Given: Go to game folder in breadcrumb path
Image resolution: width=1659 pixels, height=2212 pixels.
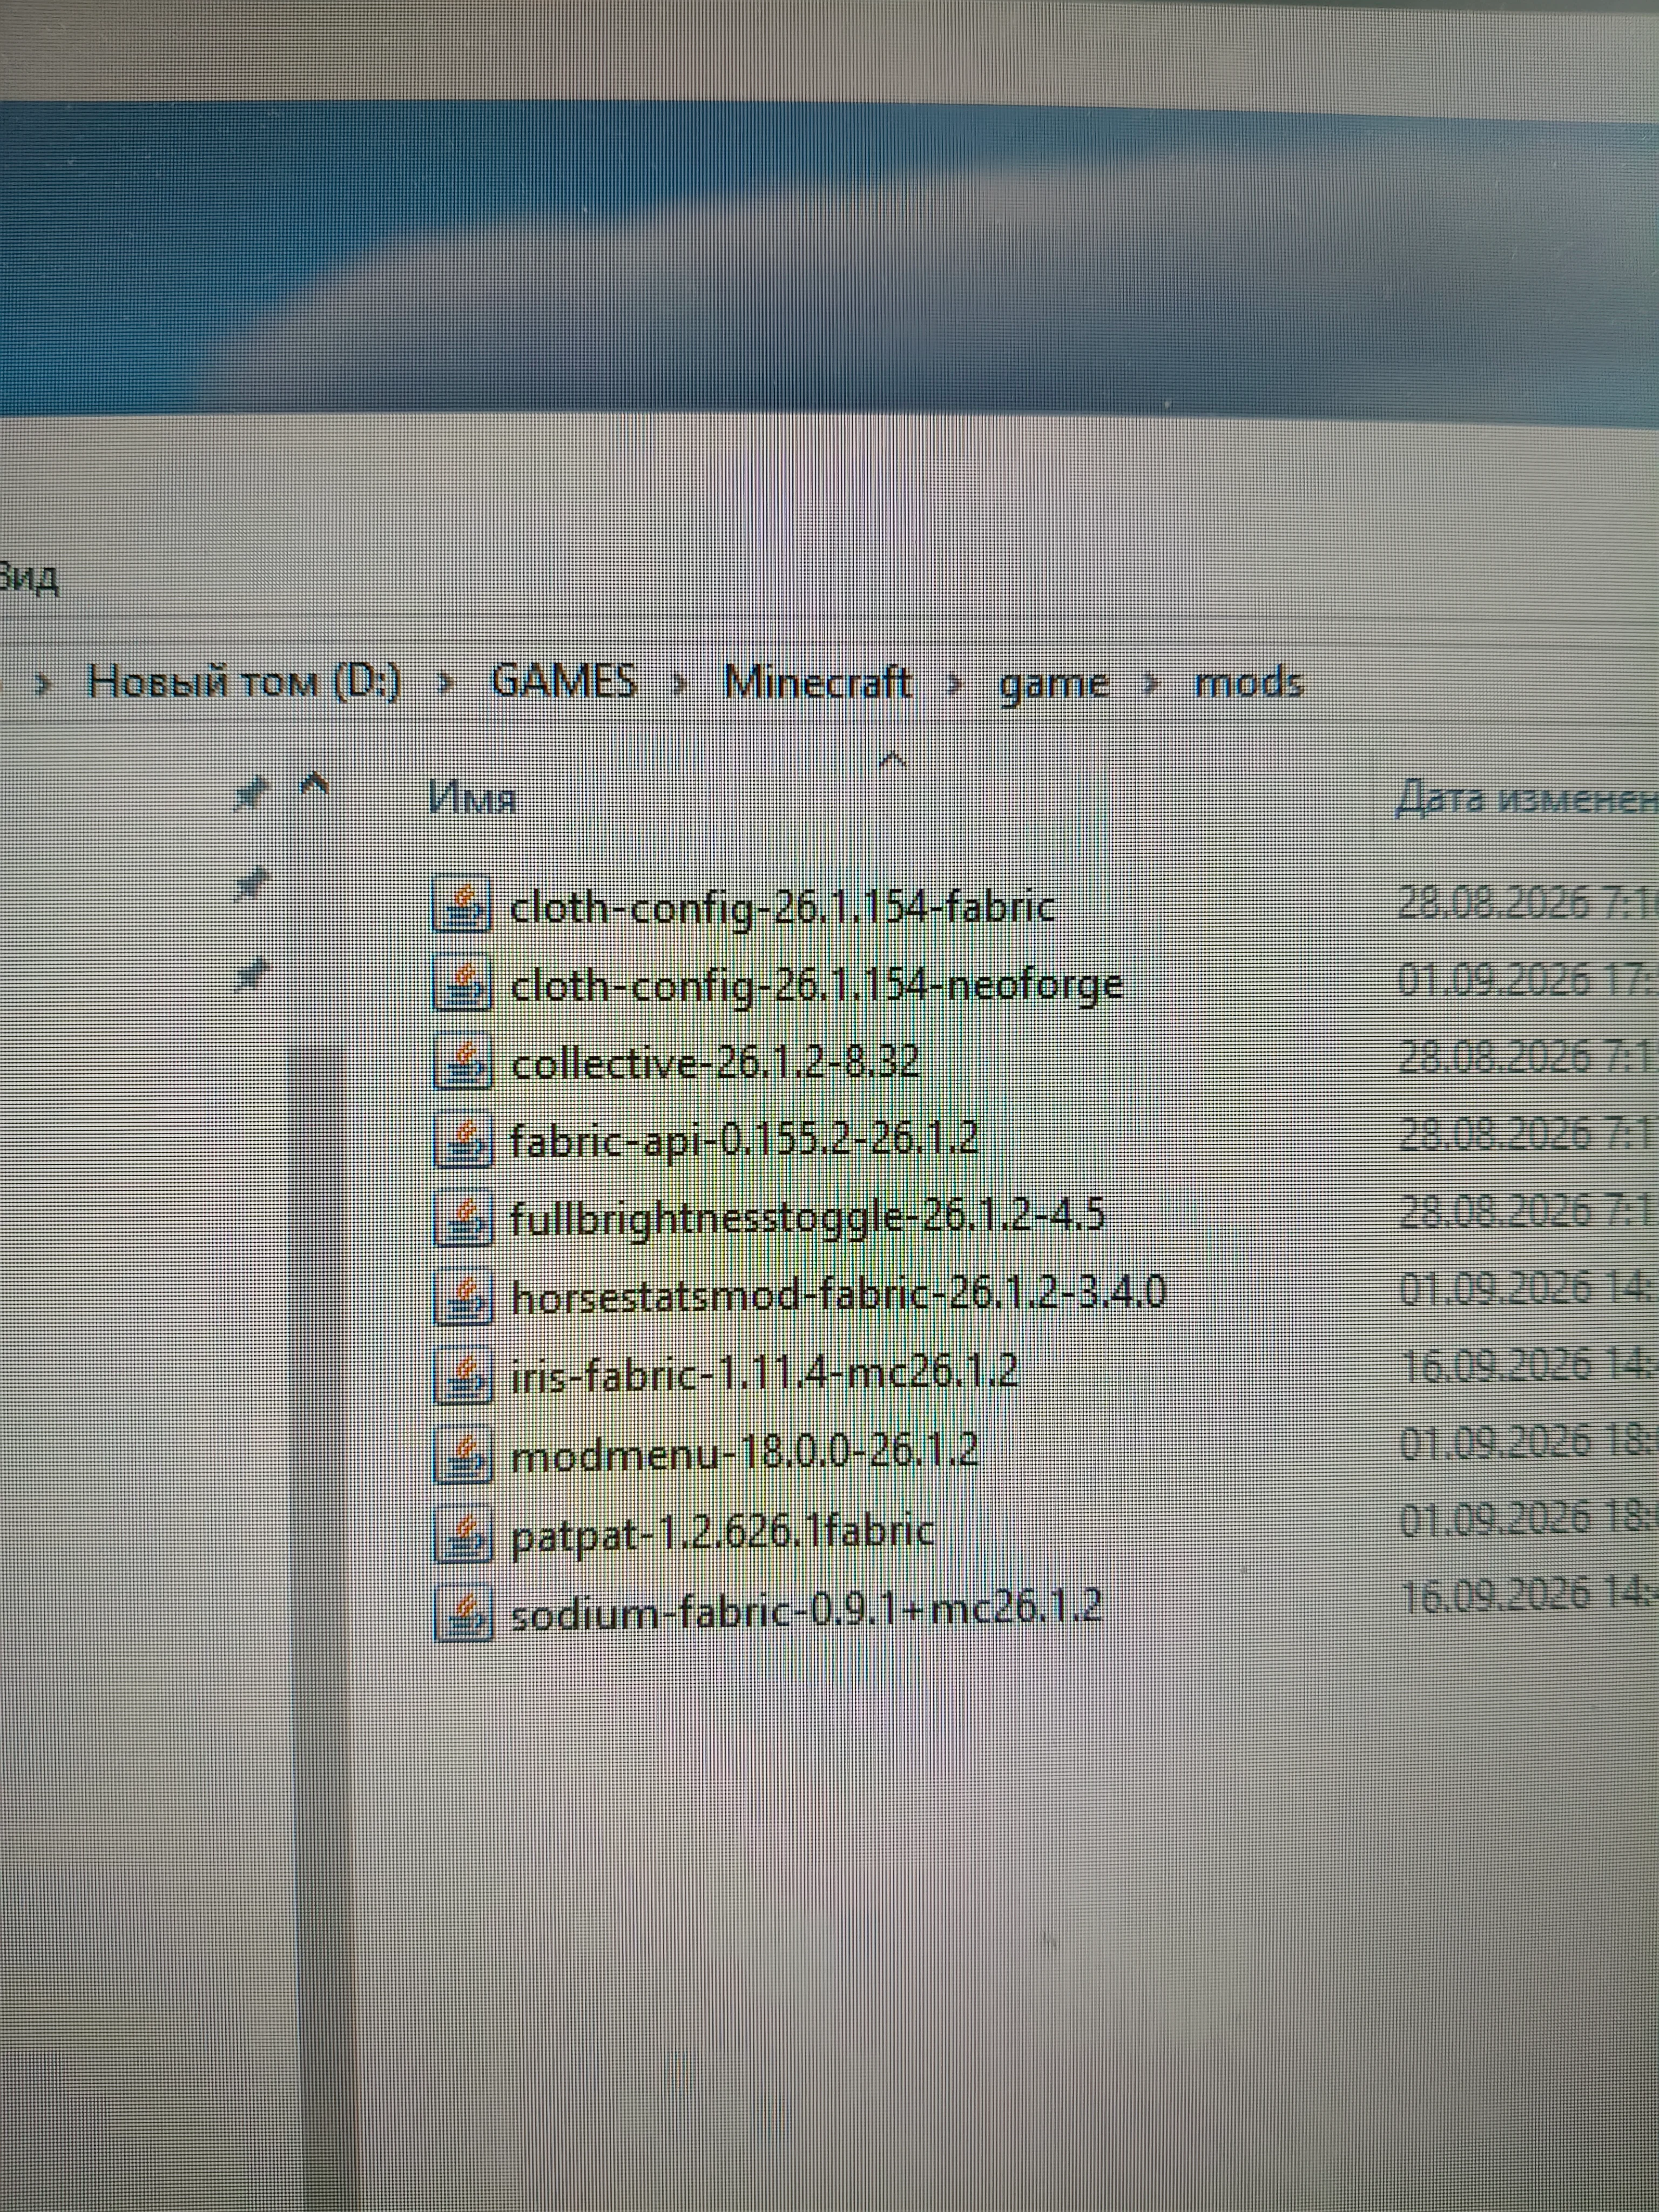Looking at the screenshot, I should pyautogui.click(x=1054, y=685).
